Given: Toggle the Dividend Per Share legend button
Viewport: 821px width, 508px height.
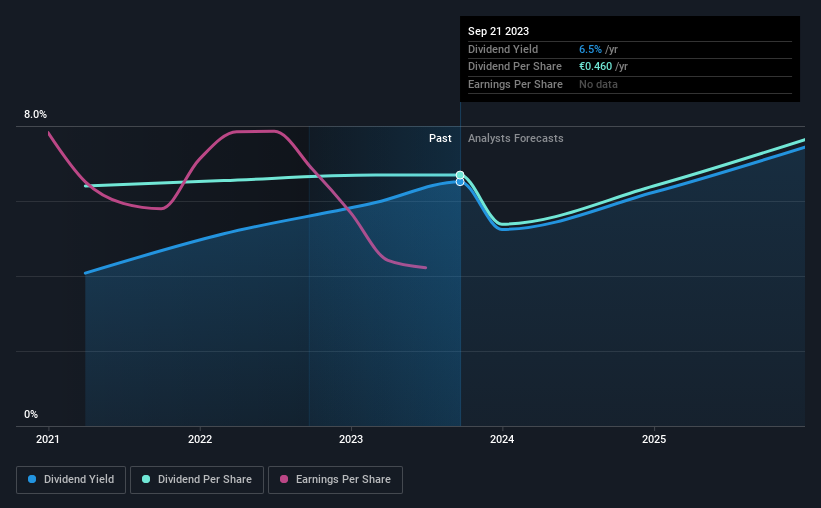Looking at the screenshot, I should point(197,480).
